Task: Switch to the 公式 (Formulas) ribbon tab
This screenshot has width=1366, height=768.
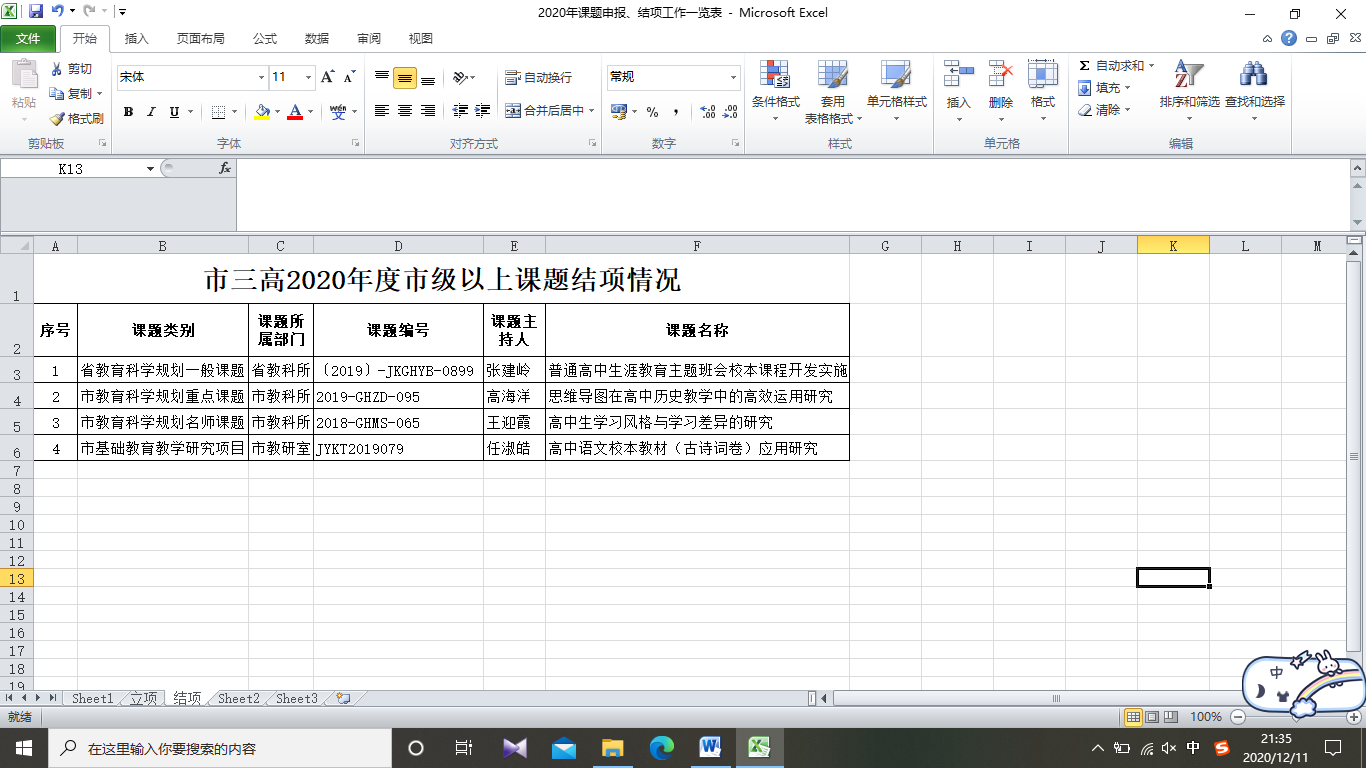Action: 264,39
